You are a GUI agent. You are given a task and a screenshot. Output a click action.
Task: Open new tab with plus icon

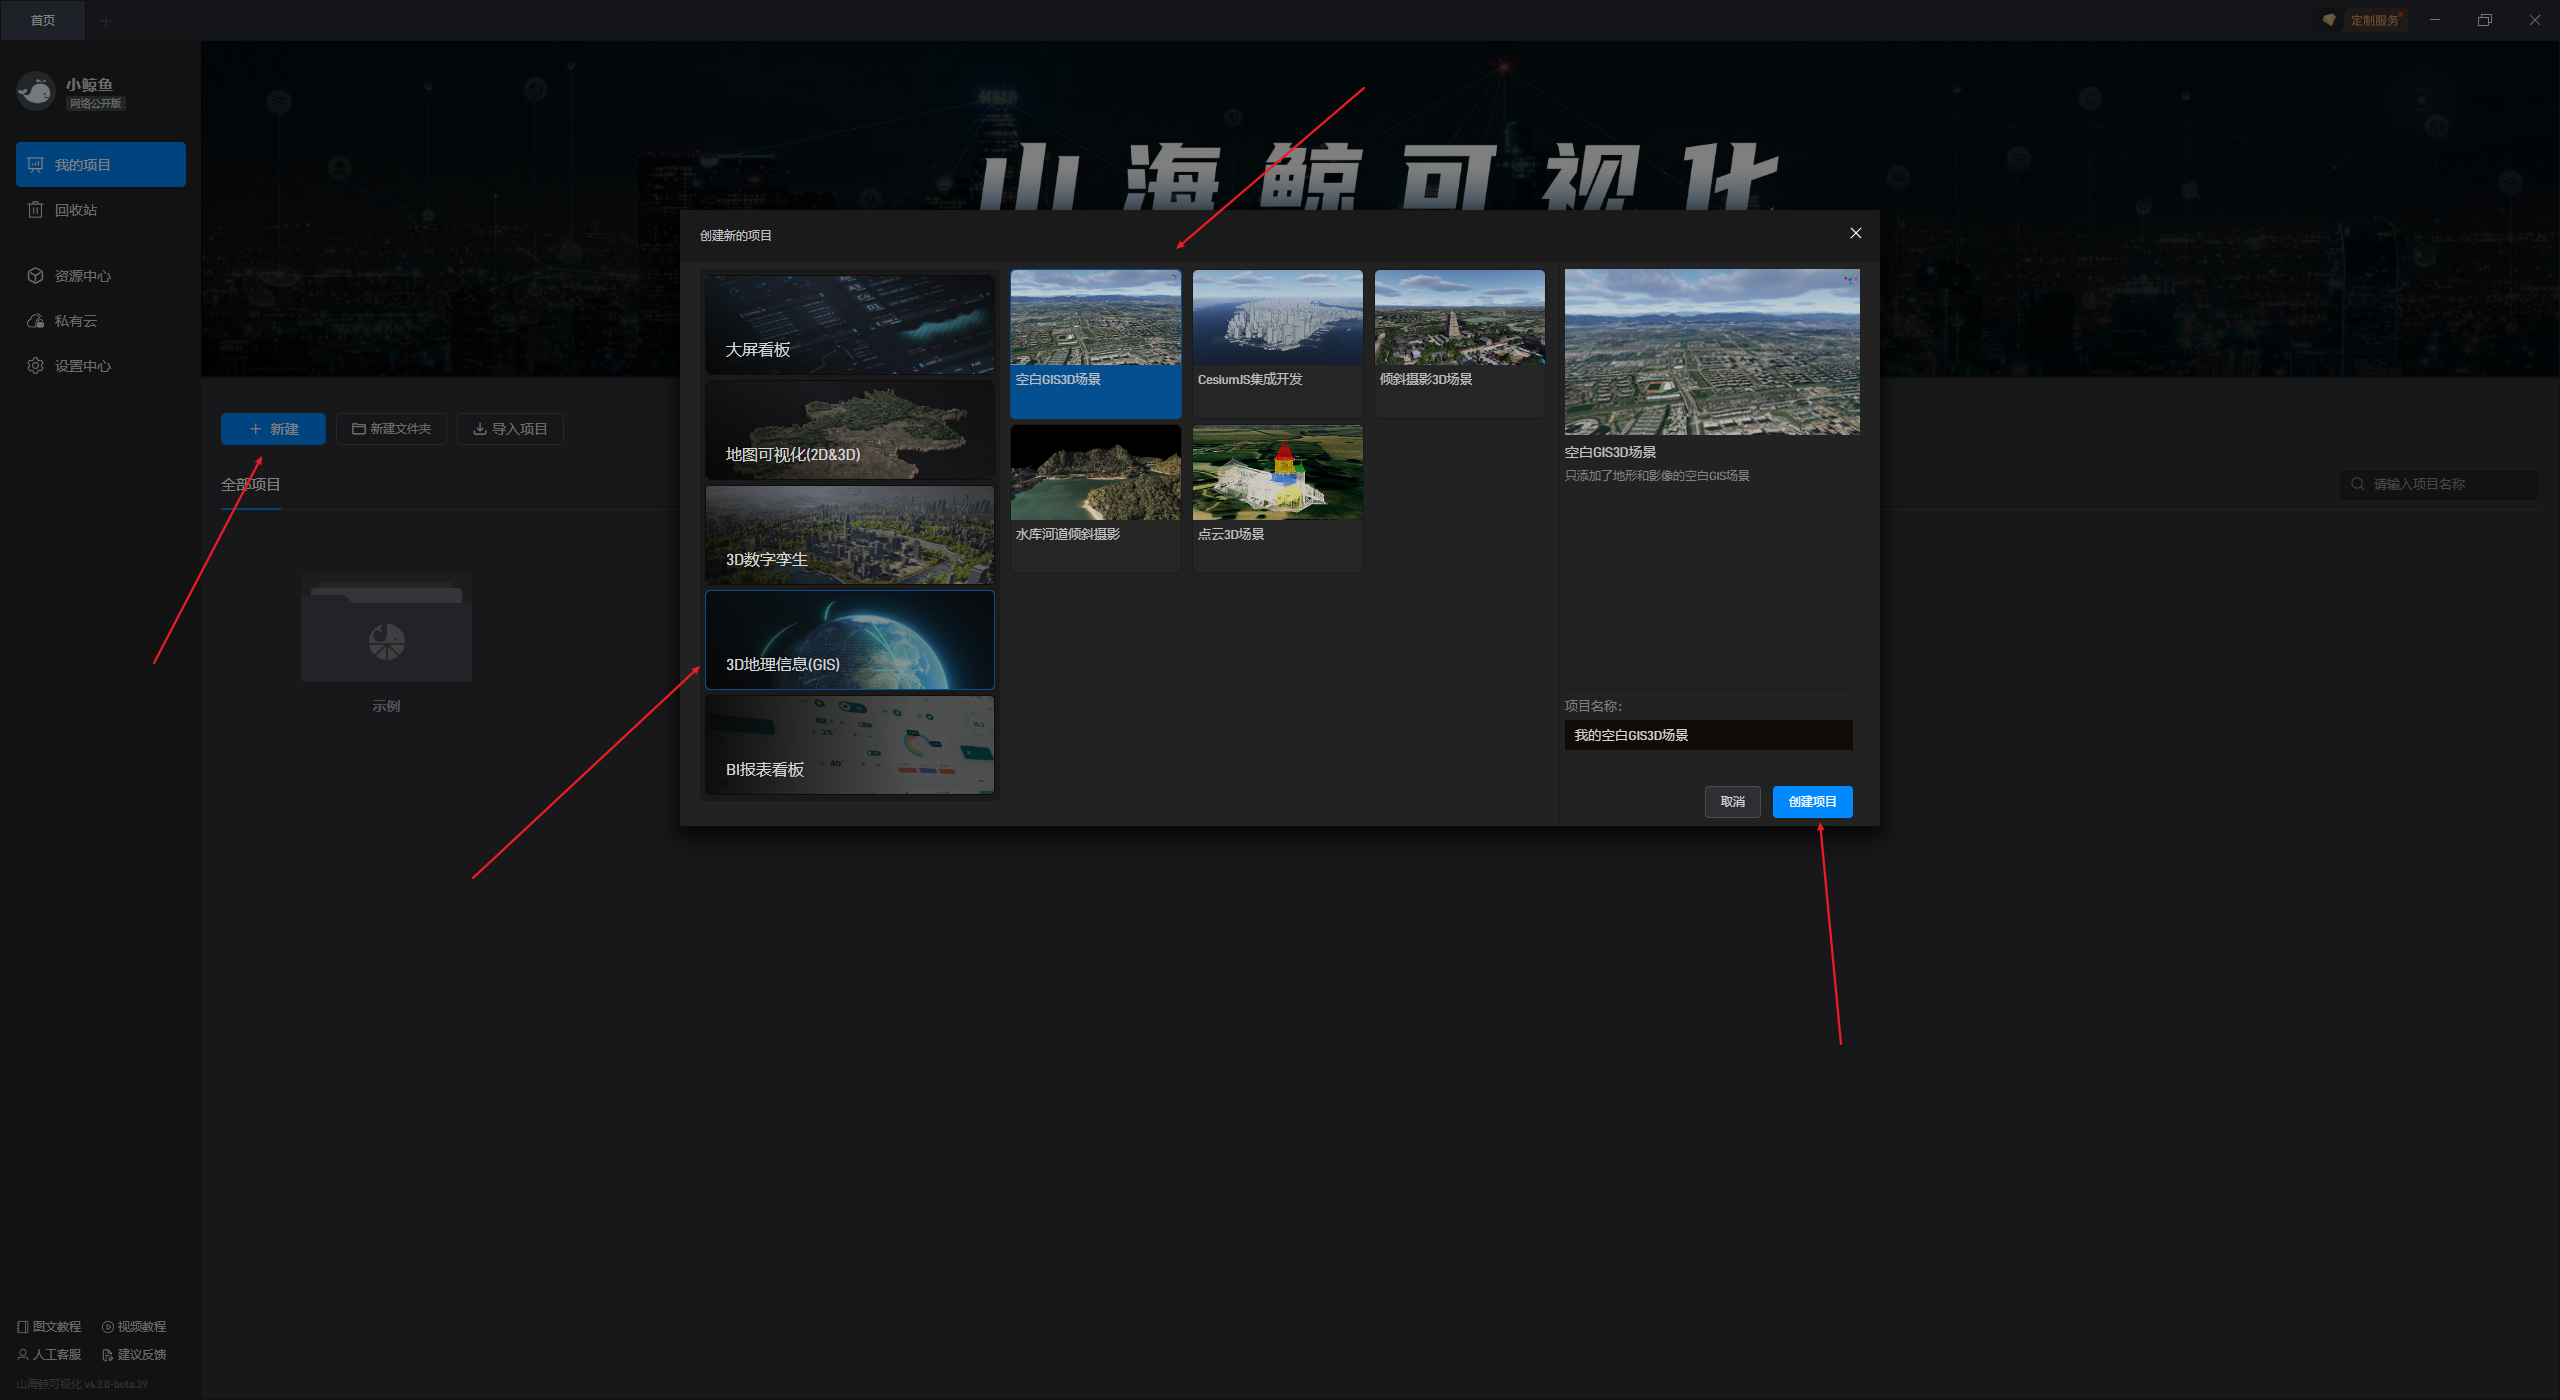[x=106, y=20]
